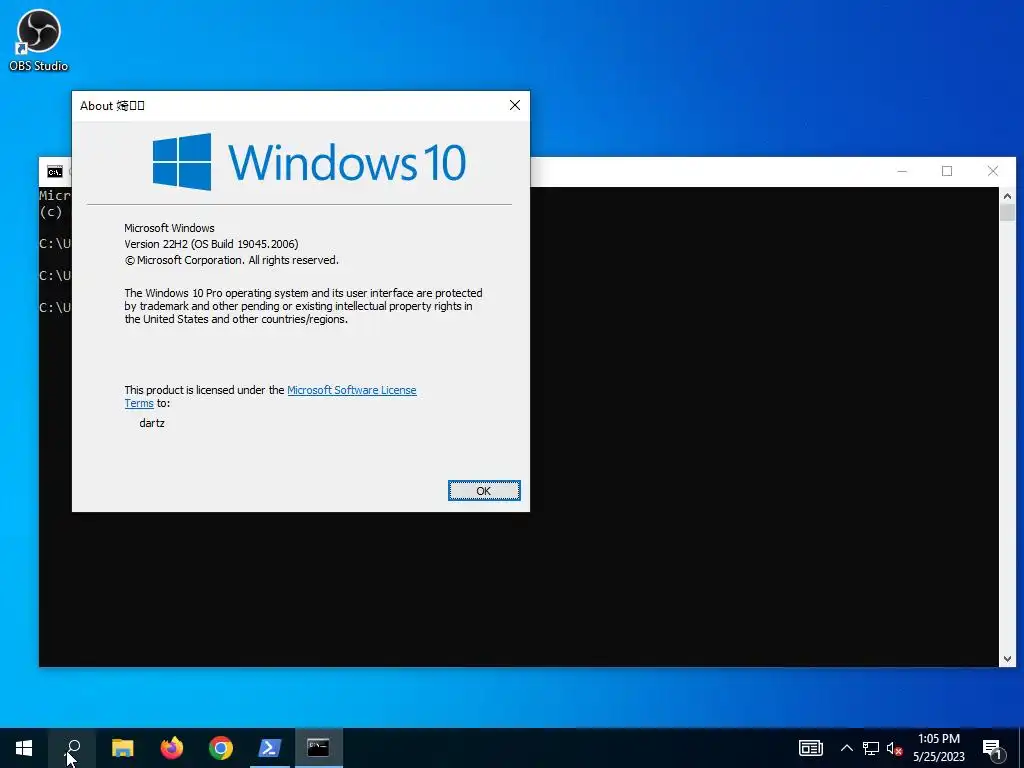Open taskbar search magnifier
The image size is (1024, 768).
[73, 748]
